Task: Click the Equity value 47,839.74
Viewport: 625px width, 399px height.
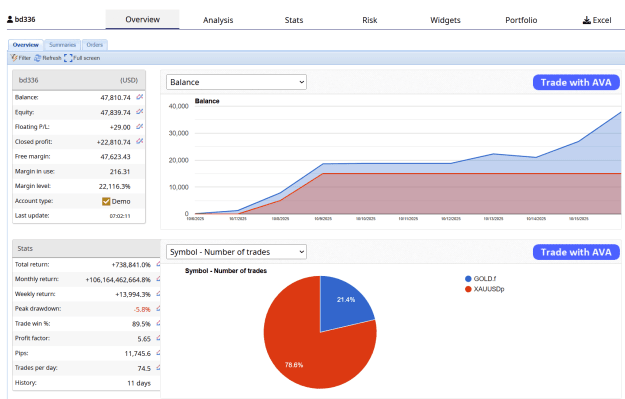Action: click(115, 113)
